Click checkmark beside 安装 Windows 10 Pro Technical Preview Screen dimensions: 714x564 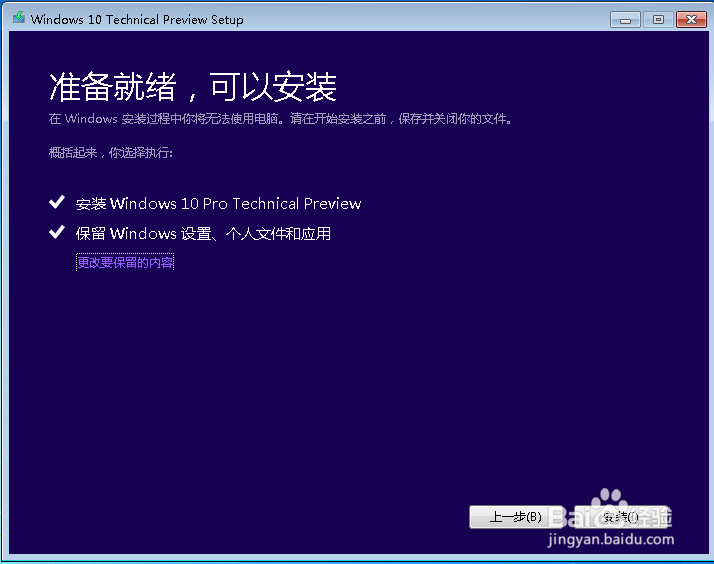click(57, 202)
